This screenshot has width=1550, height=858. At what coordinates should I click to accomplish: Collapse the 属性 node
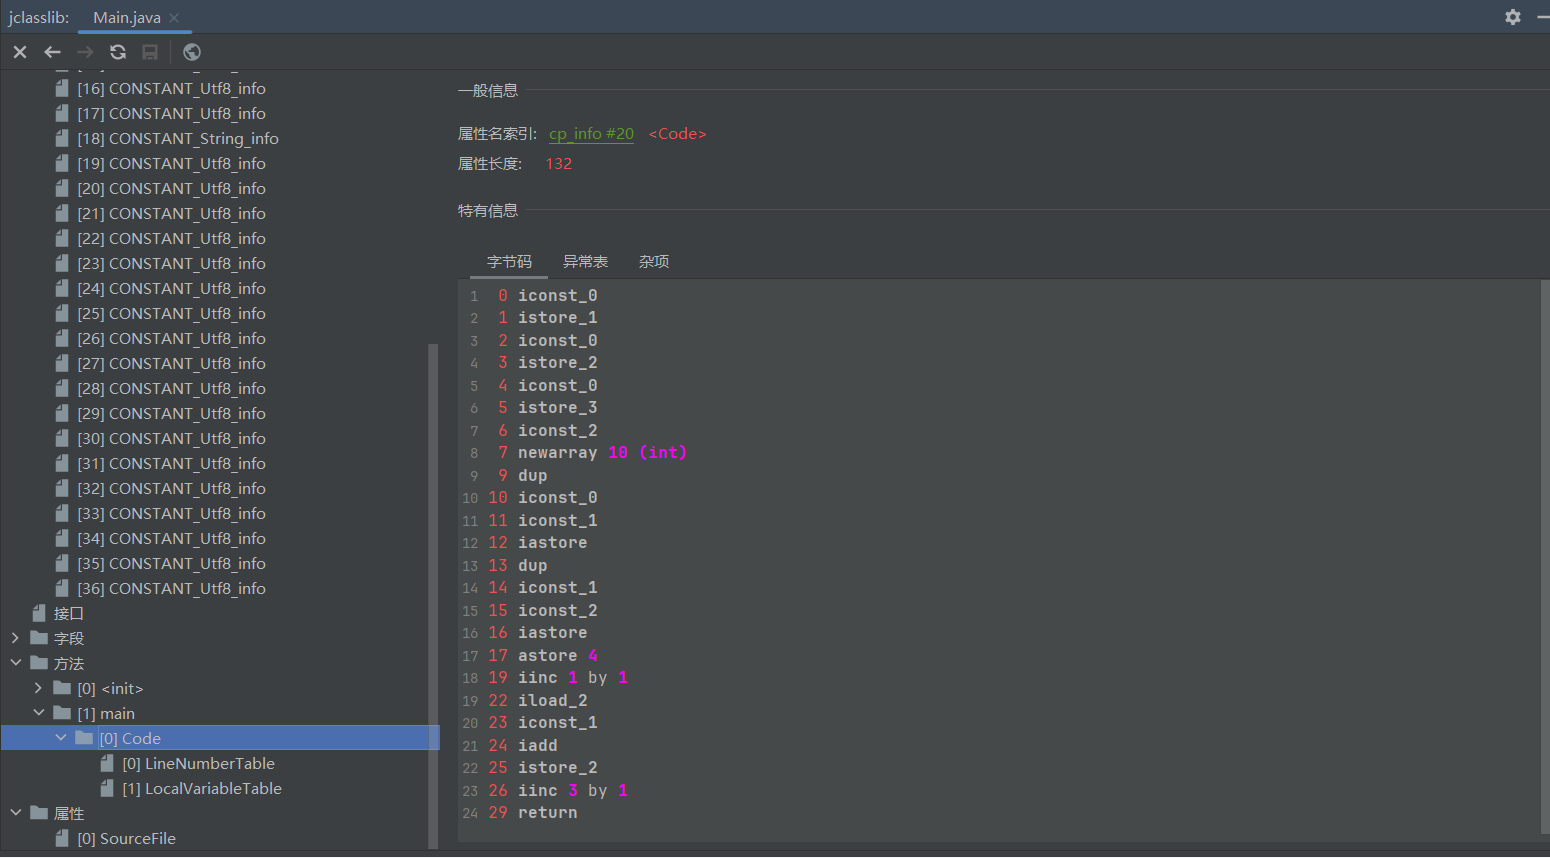15,813
